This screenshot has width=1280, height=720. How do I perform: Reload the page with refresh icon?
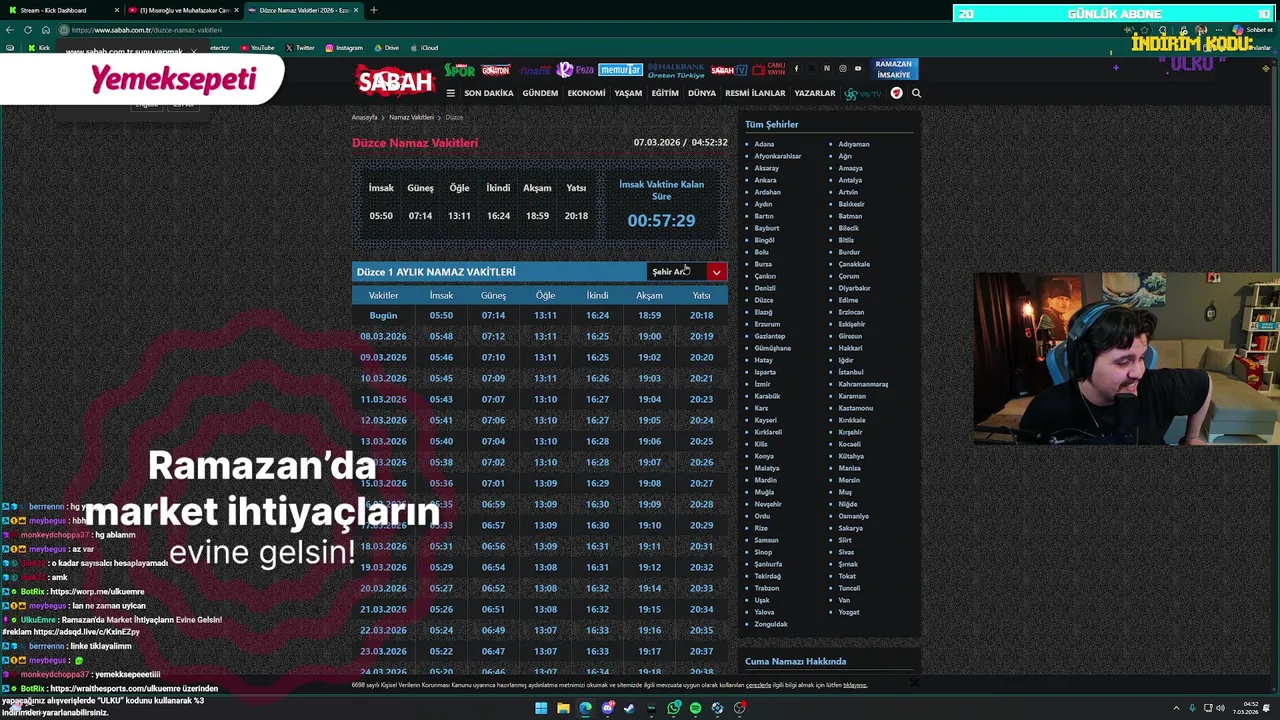pos(28,30)
